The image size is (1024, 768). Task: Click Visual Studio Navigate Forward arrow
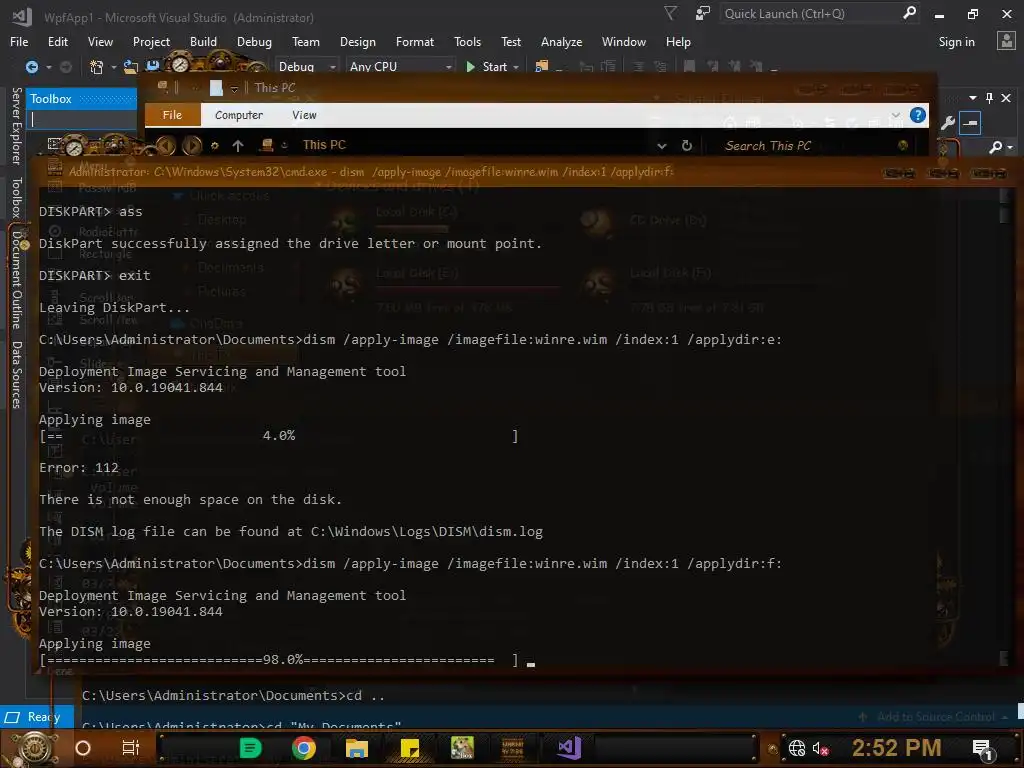click(x=66, y=67)
